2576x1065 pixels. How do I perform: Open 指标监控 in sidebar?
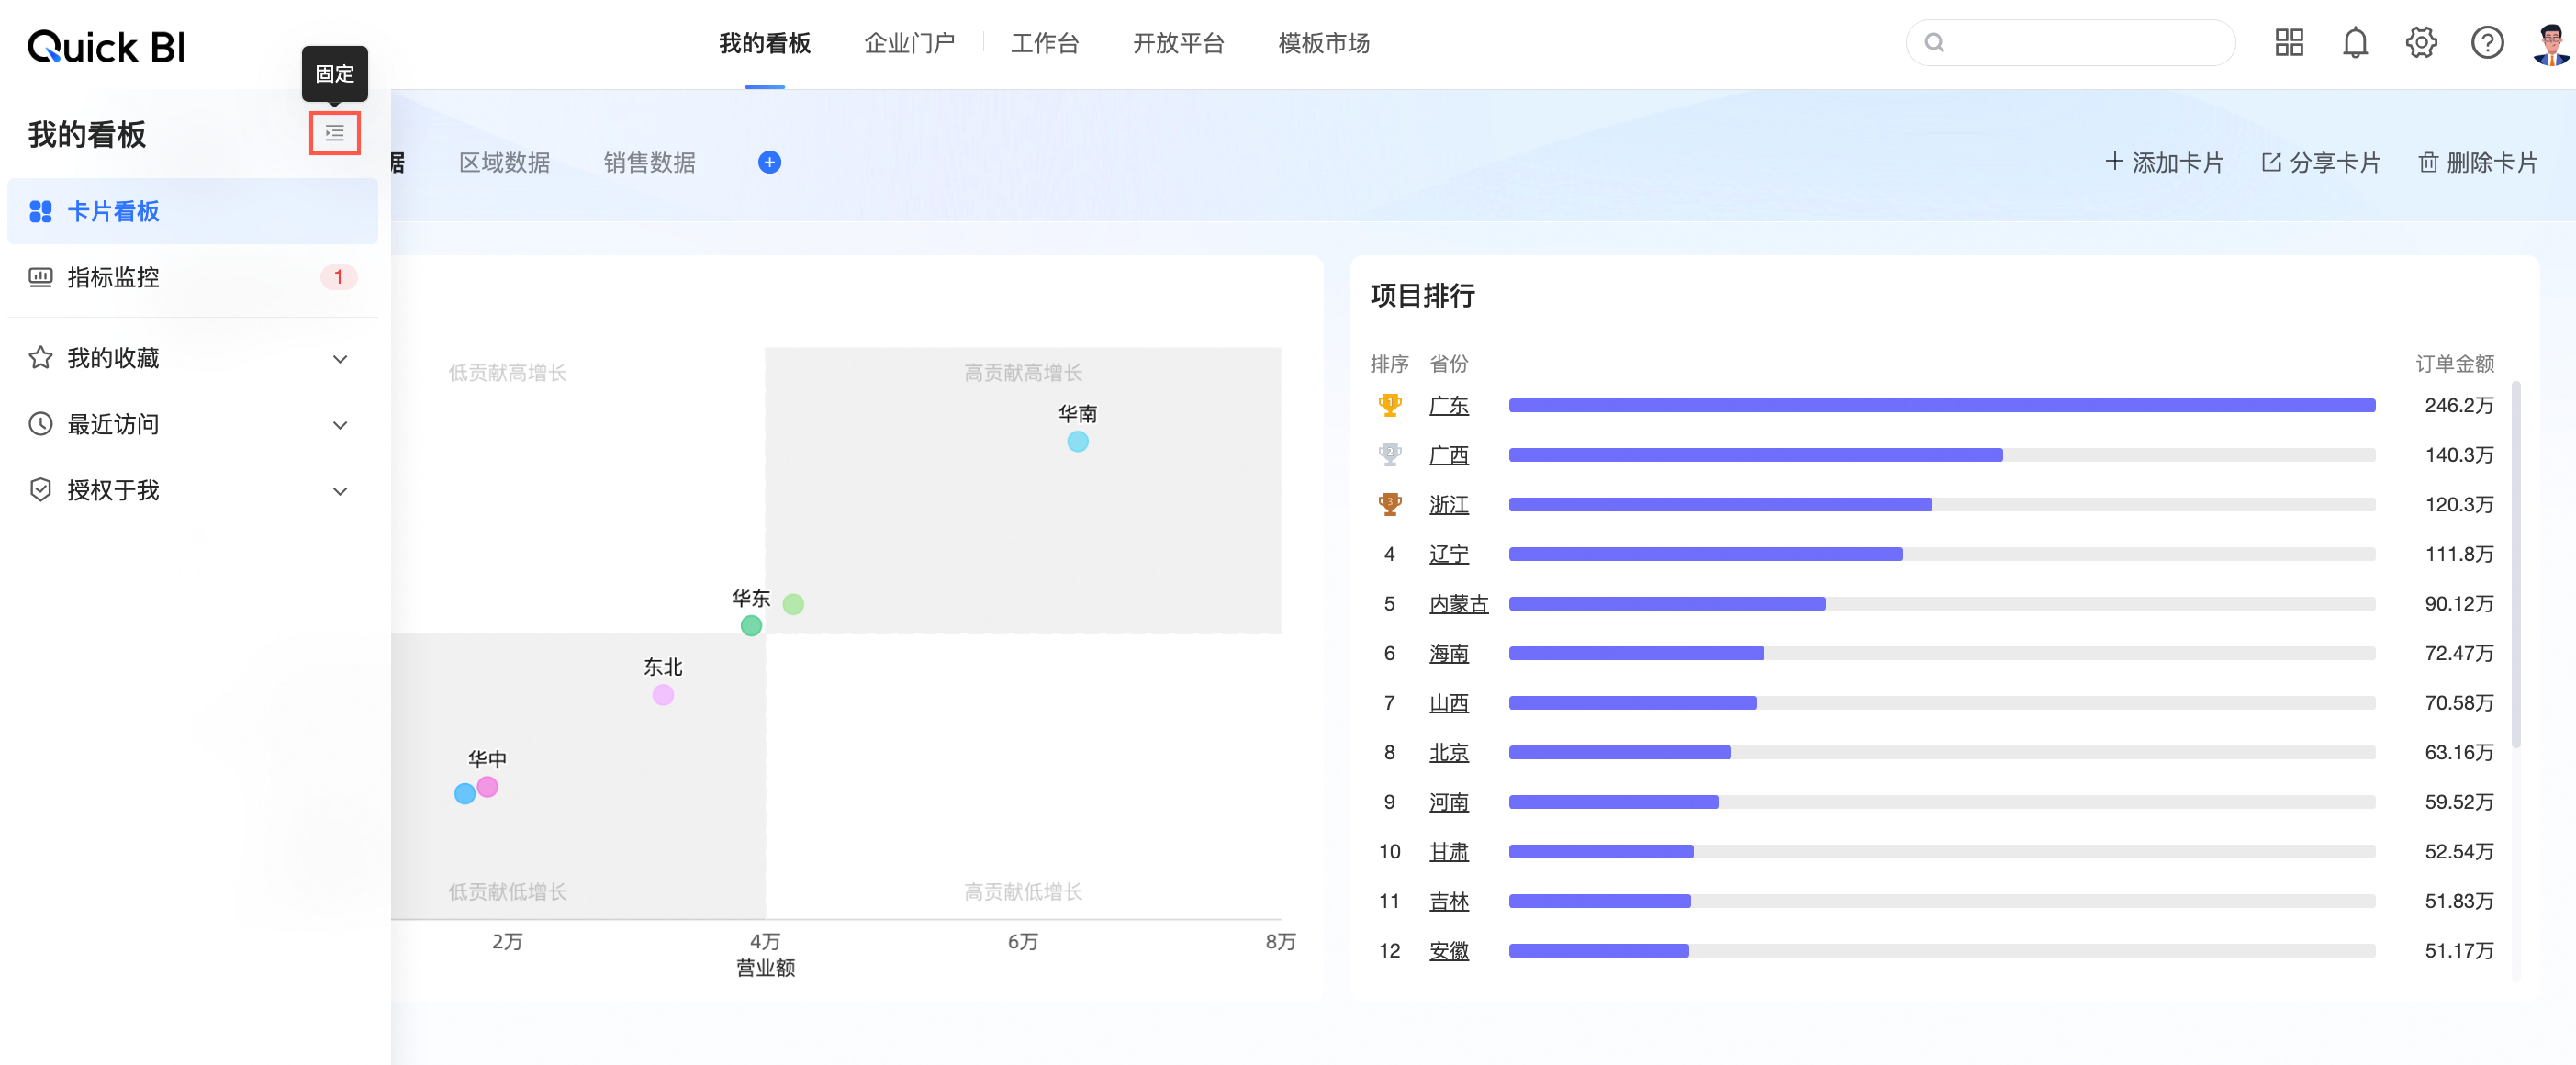[113, 277]
